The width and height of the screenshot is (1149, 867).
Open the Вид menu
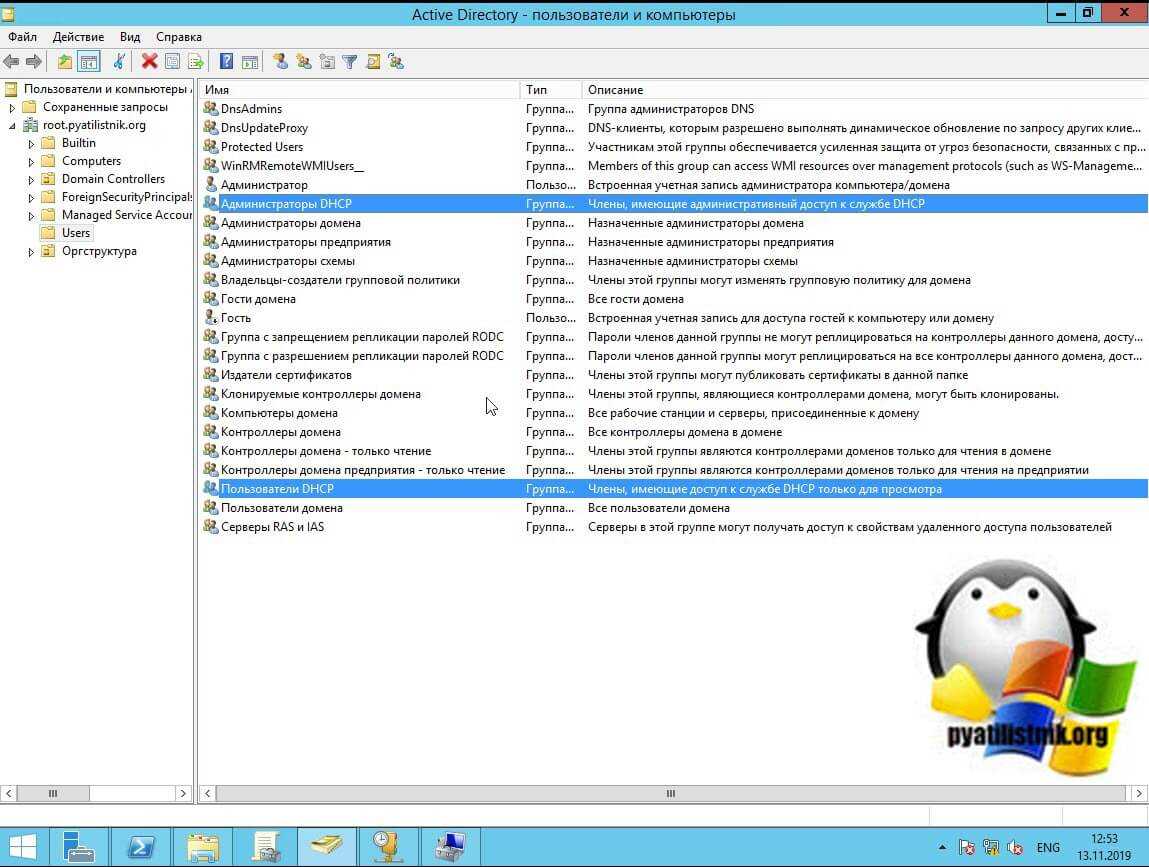130,37
